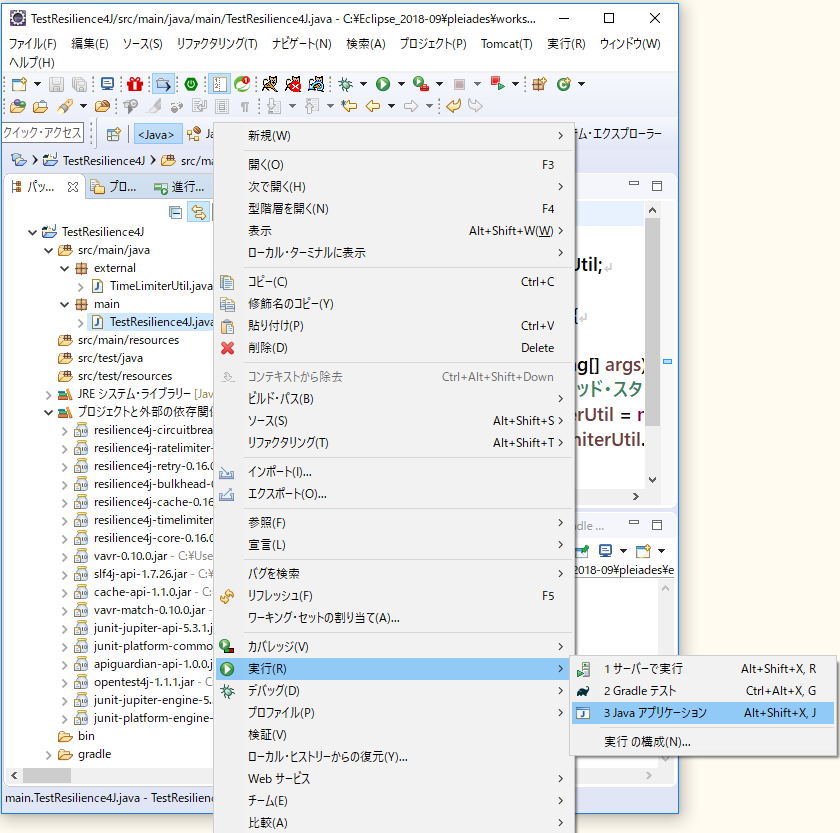Collapse the external package node
Screen dimensions: 840x833
click(x=62, y=267)
